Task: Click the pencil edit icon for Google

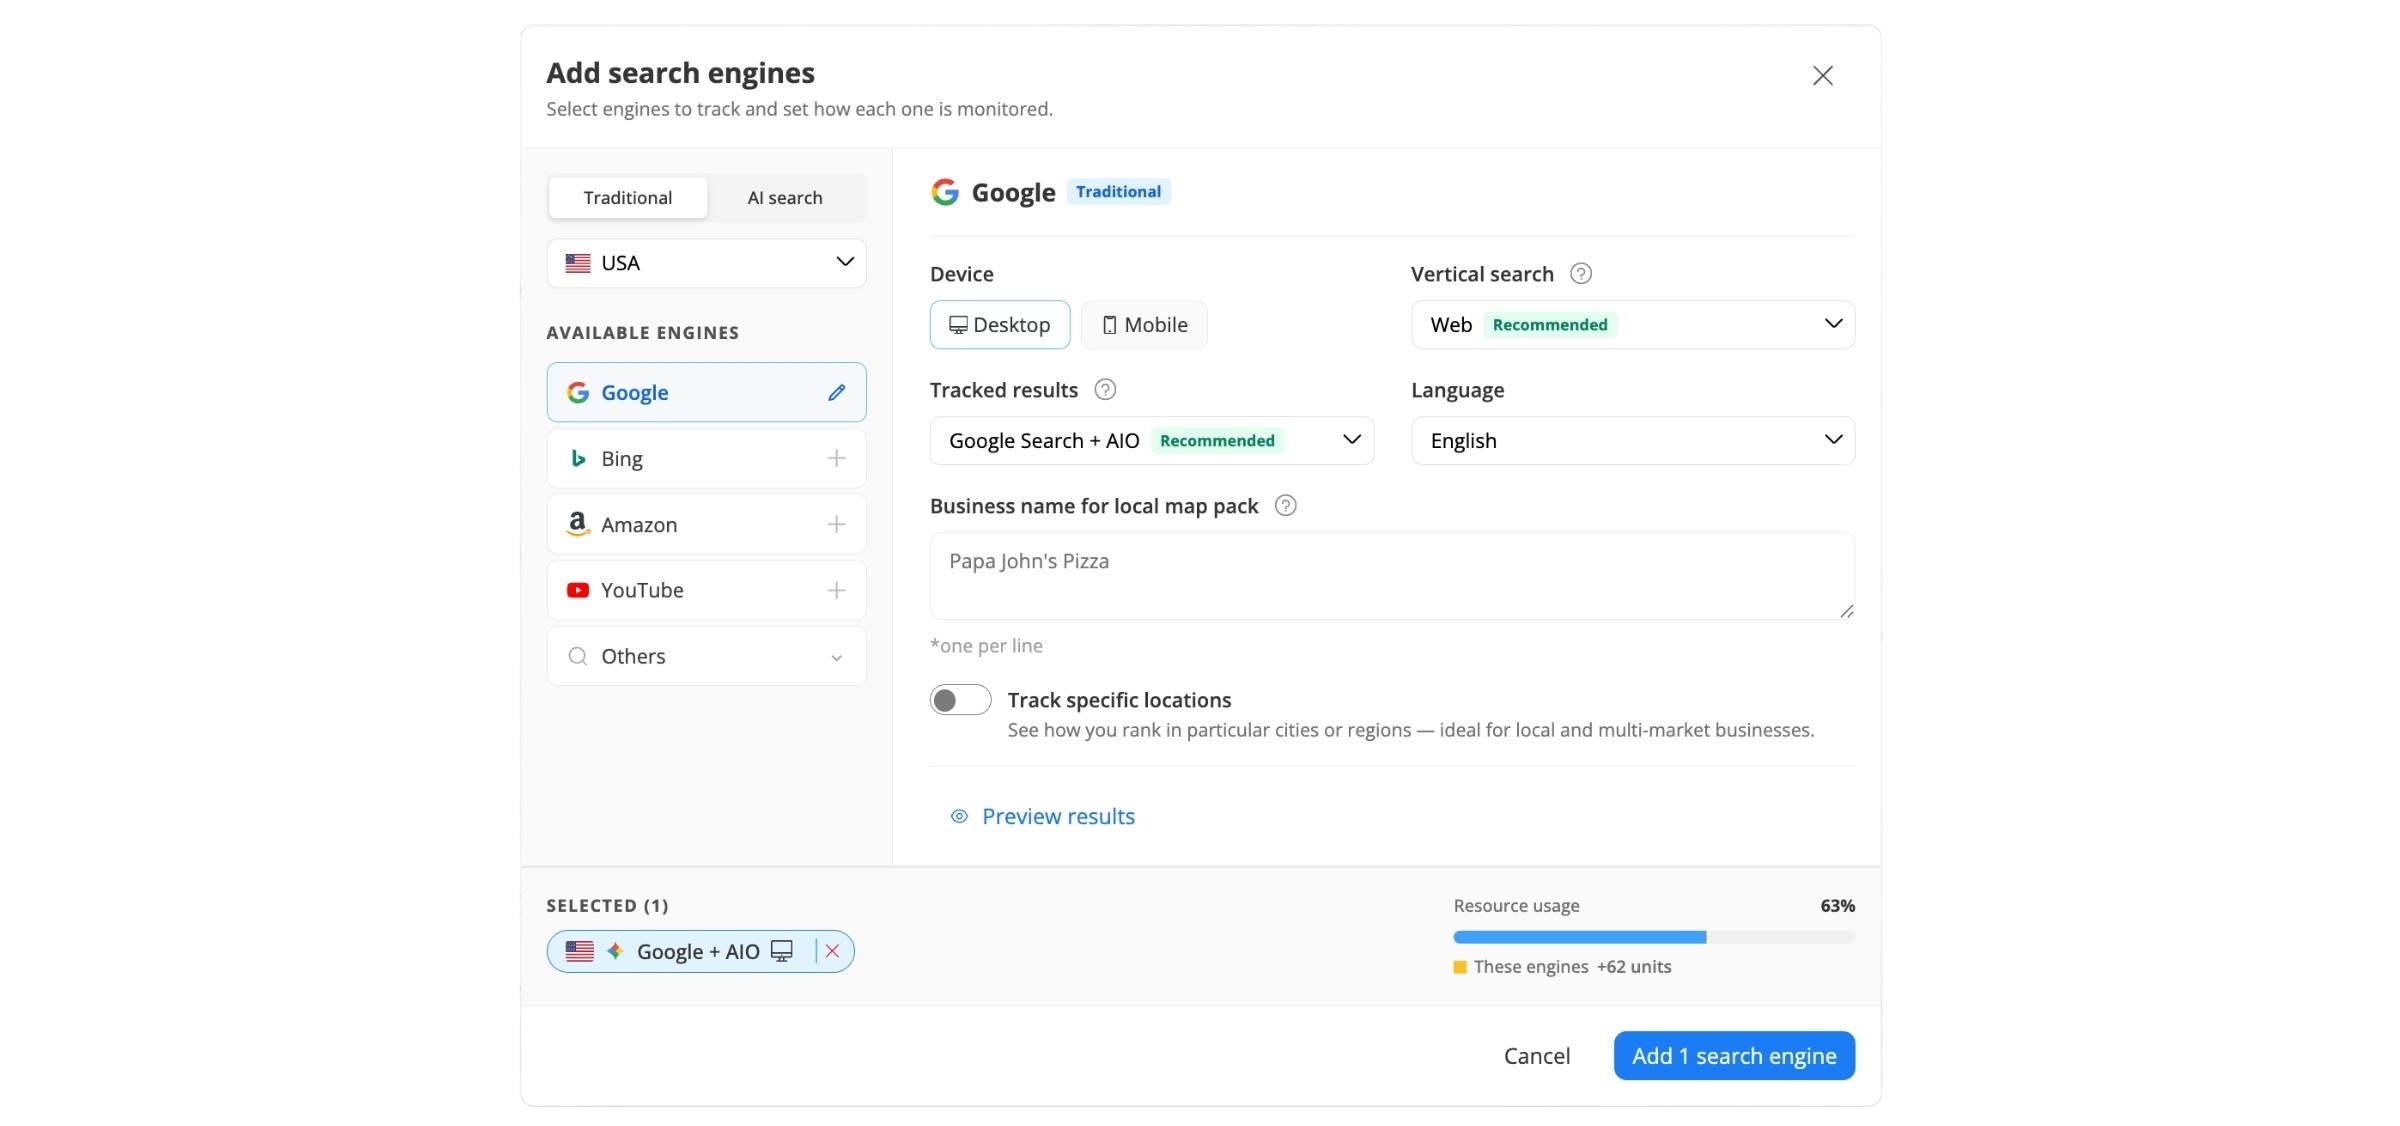Action: tap(836, 392)
